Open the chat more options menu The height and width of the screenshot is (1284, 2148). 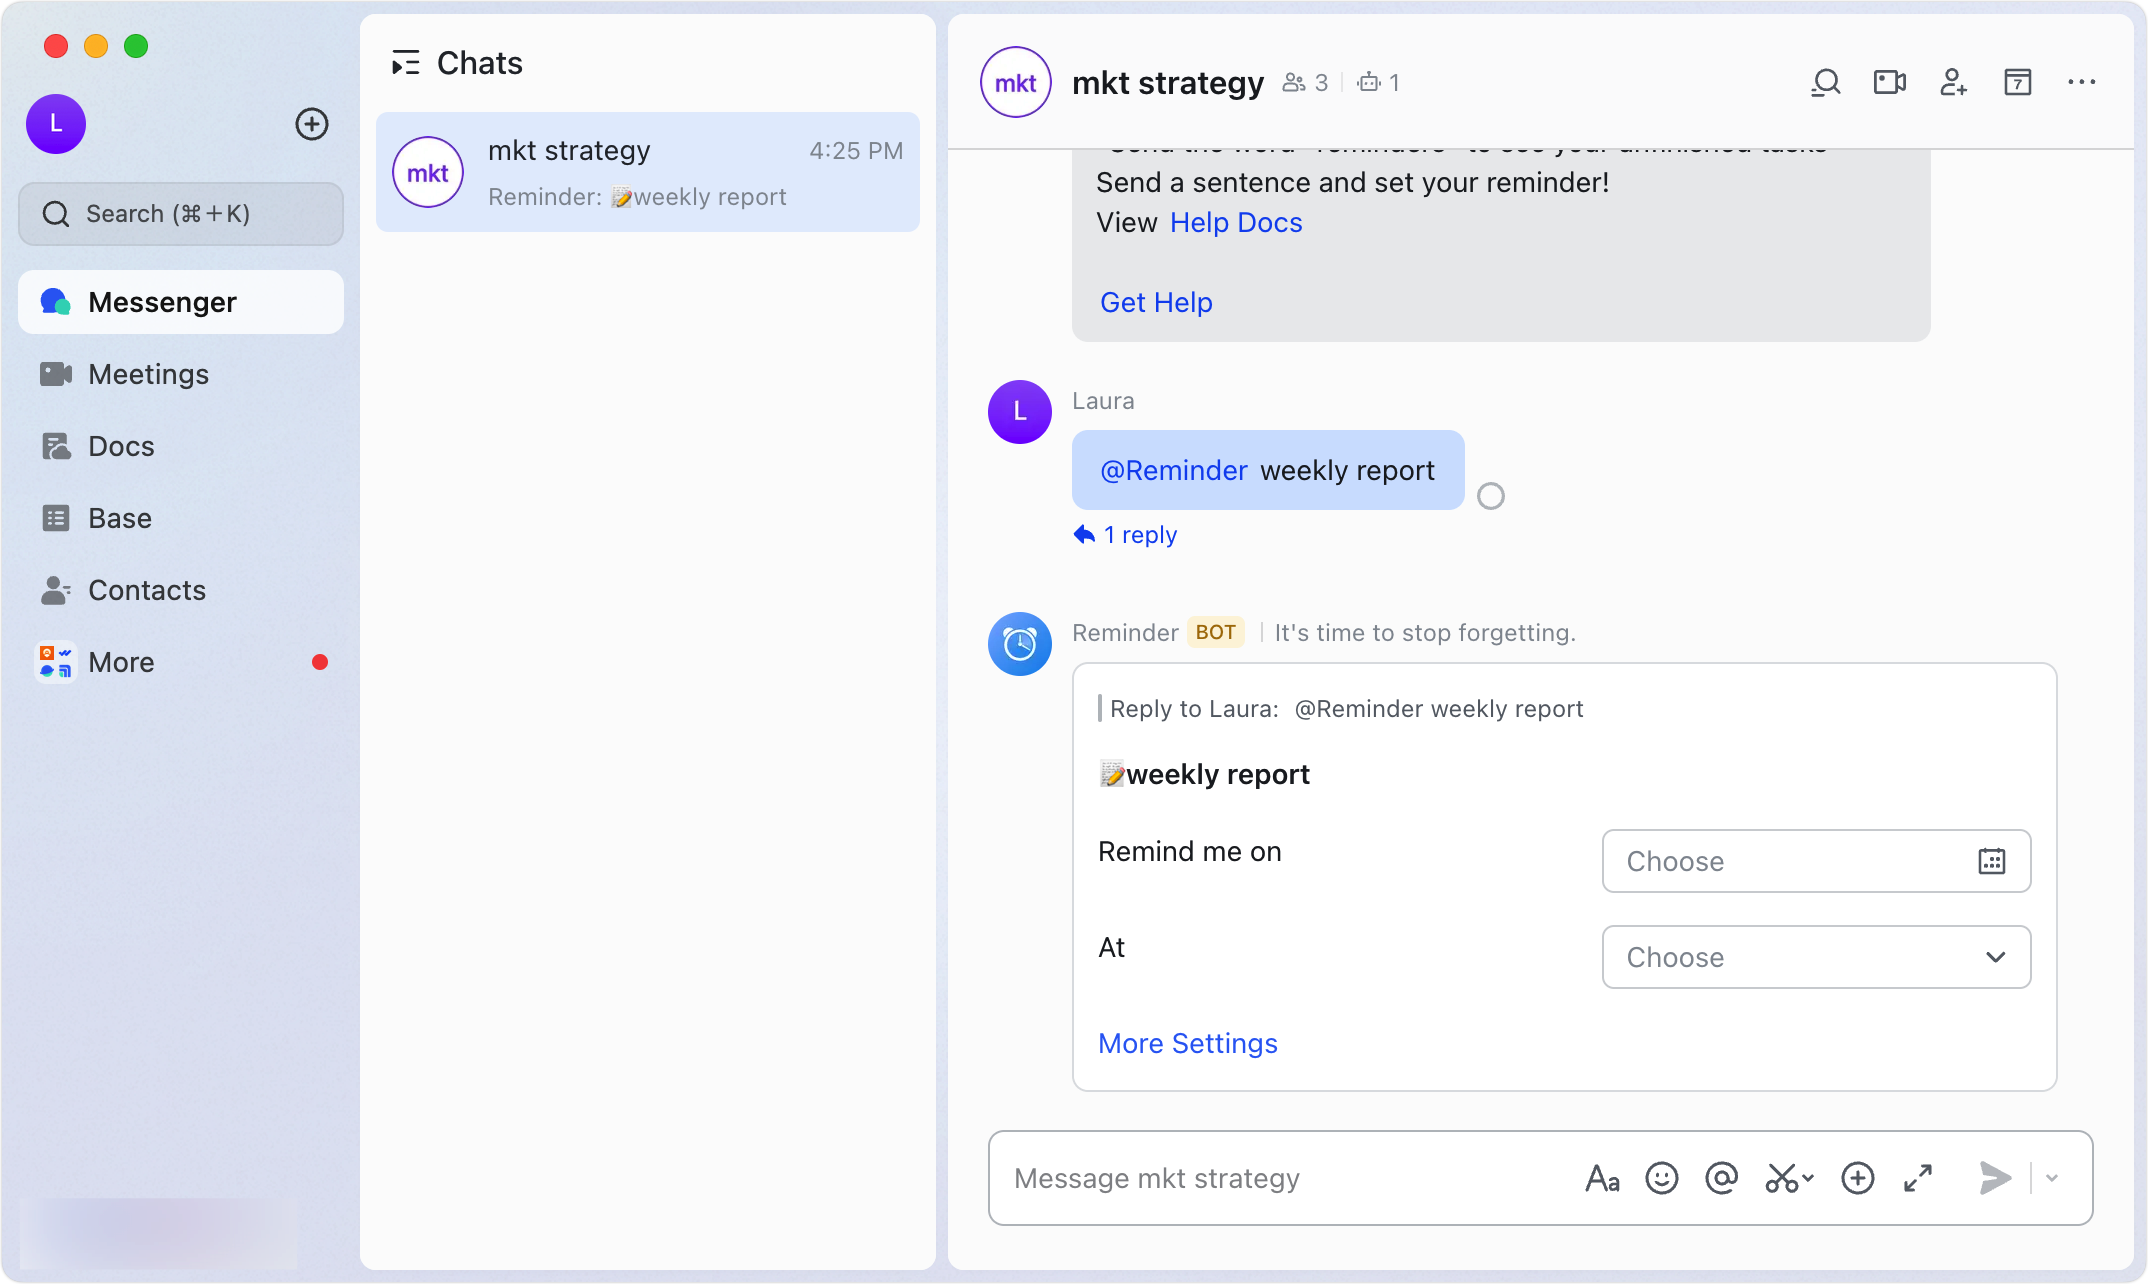coord(2082,83)
